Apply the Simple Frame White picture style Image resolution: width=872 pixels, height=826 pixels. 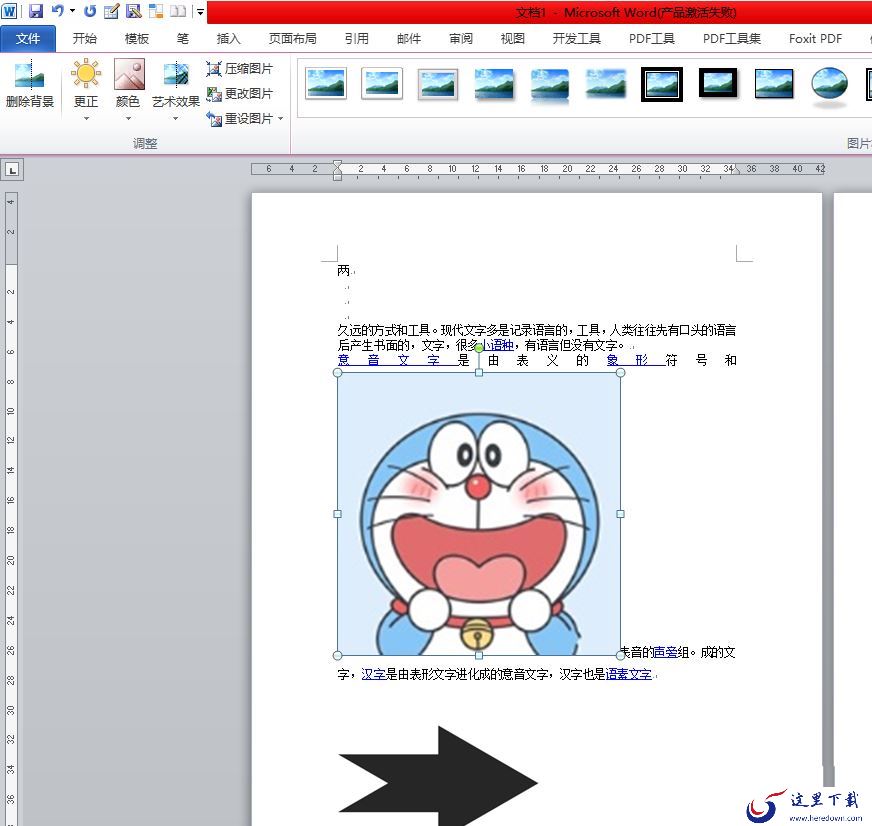tap(326, 83)
